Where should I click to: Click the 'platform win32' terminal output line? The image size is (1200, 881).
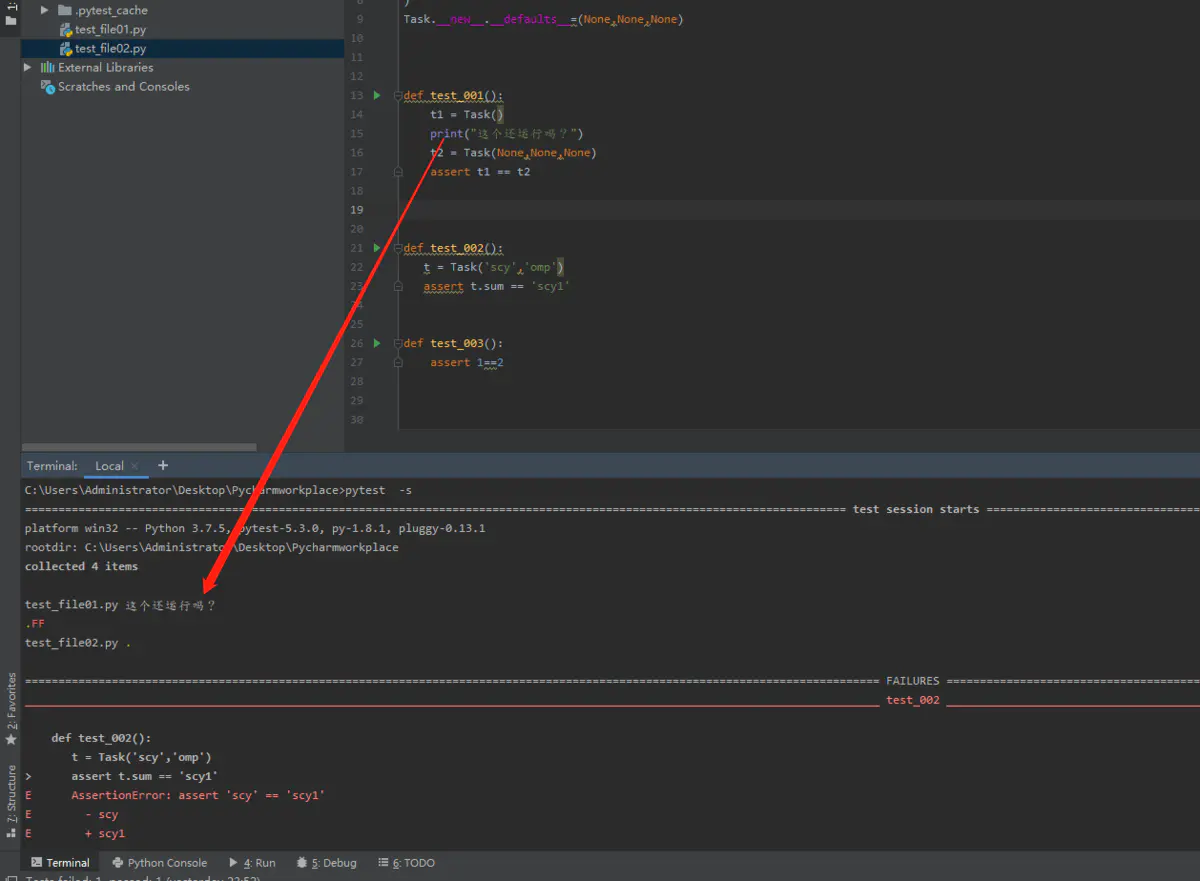255,528
